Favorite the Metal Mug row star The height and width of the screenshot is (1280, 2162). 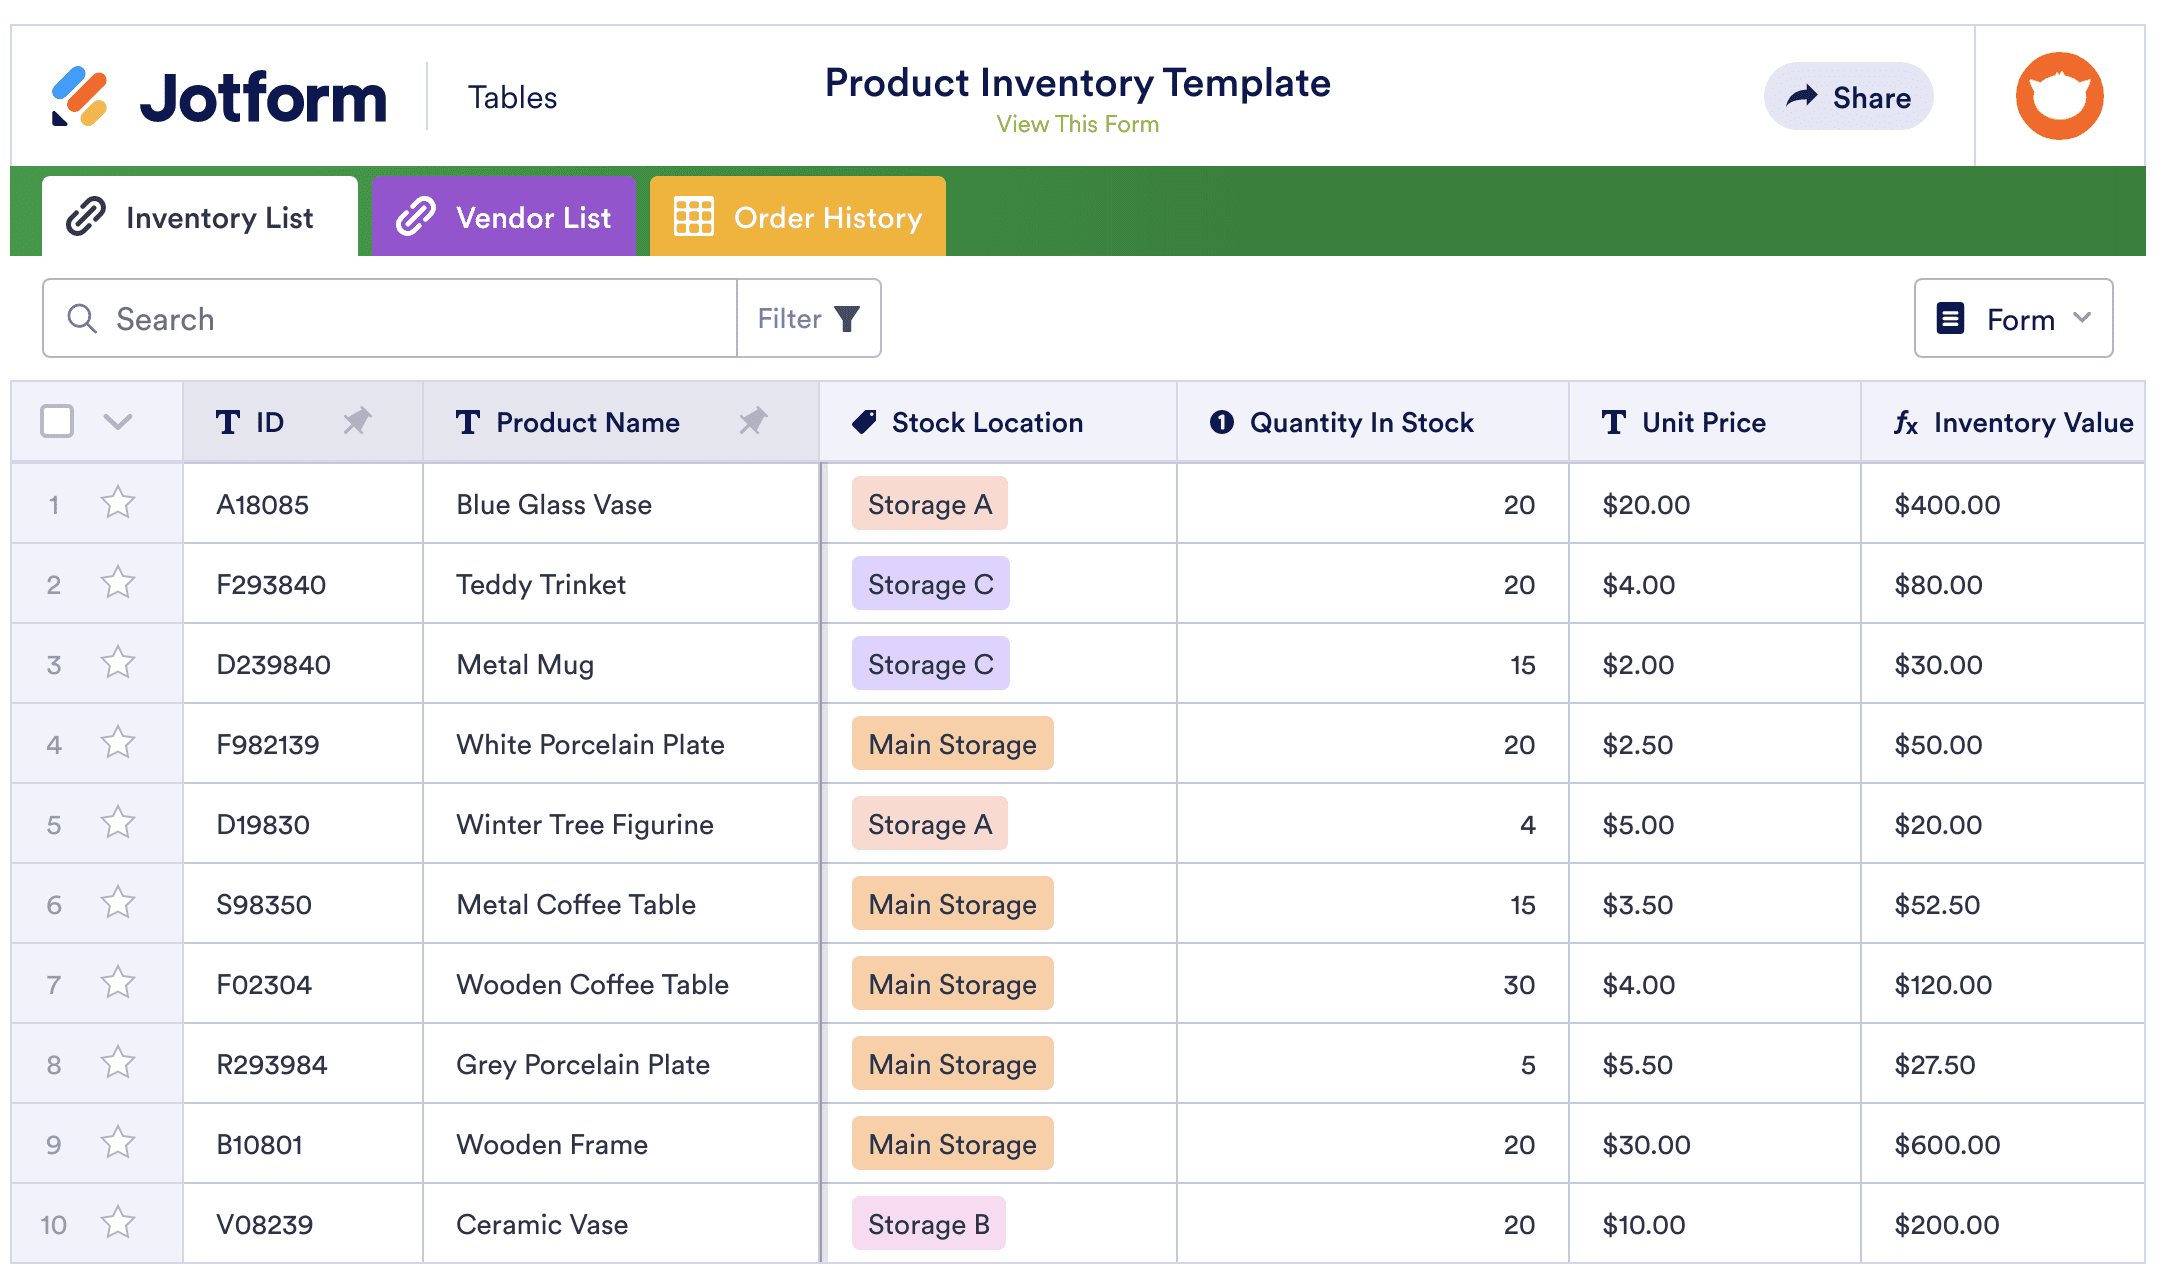pyautogui.click(x=118, y=663)
